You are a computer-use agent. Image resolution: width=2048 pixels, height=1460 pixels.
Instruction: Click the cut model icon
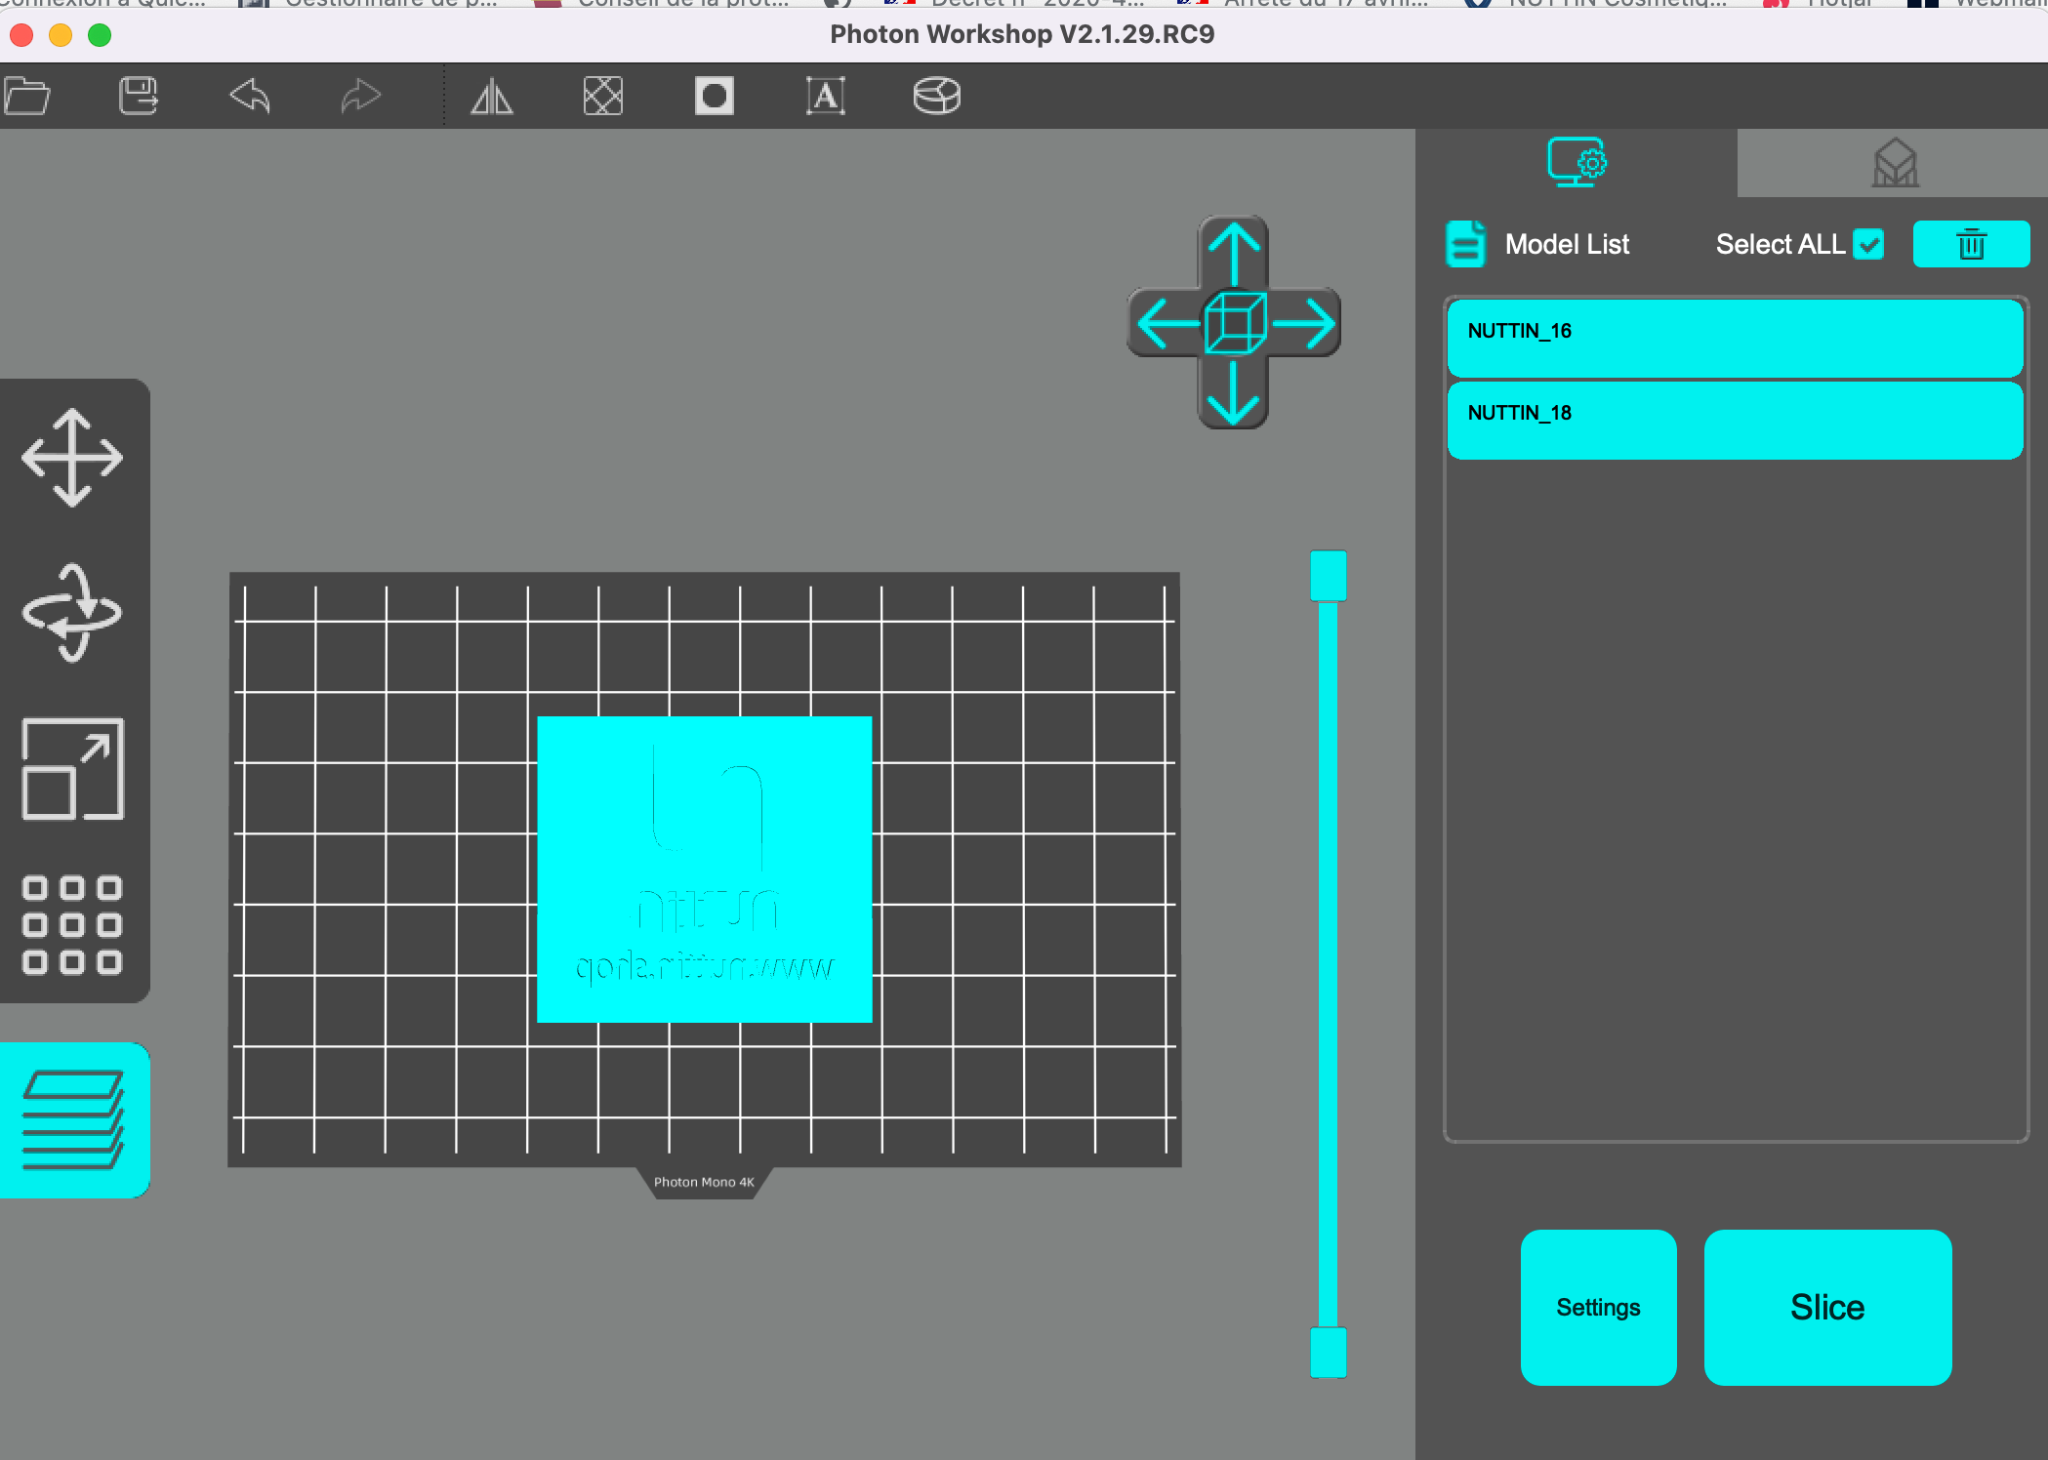pyautogui.click(x=937, y=96)
